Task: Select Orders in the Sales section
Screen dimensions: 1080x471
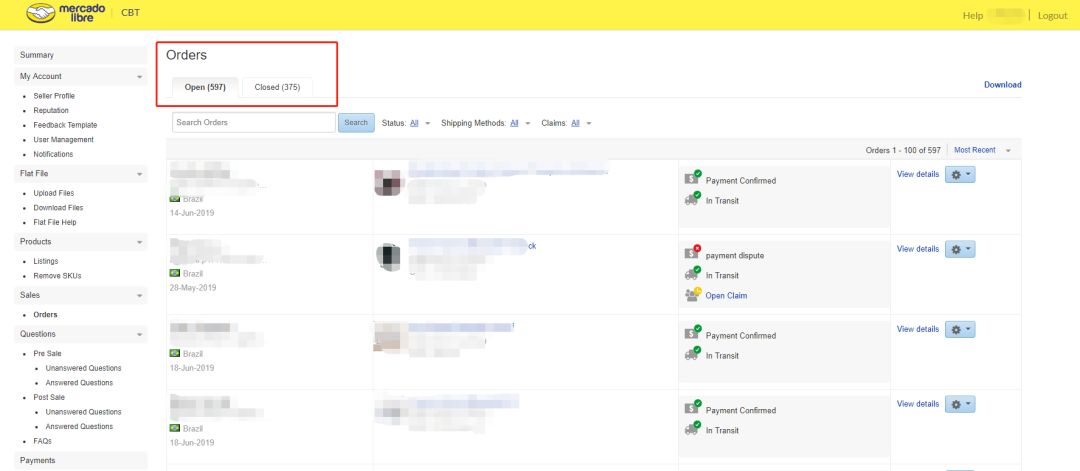Action: pos(45,315)
